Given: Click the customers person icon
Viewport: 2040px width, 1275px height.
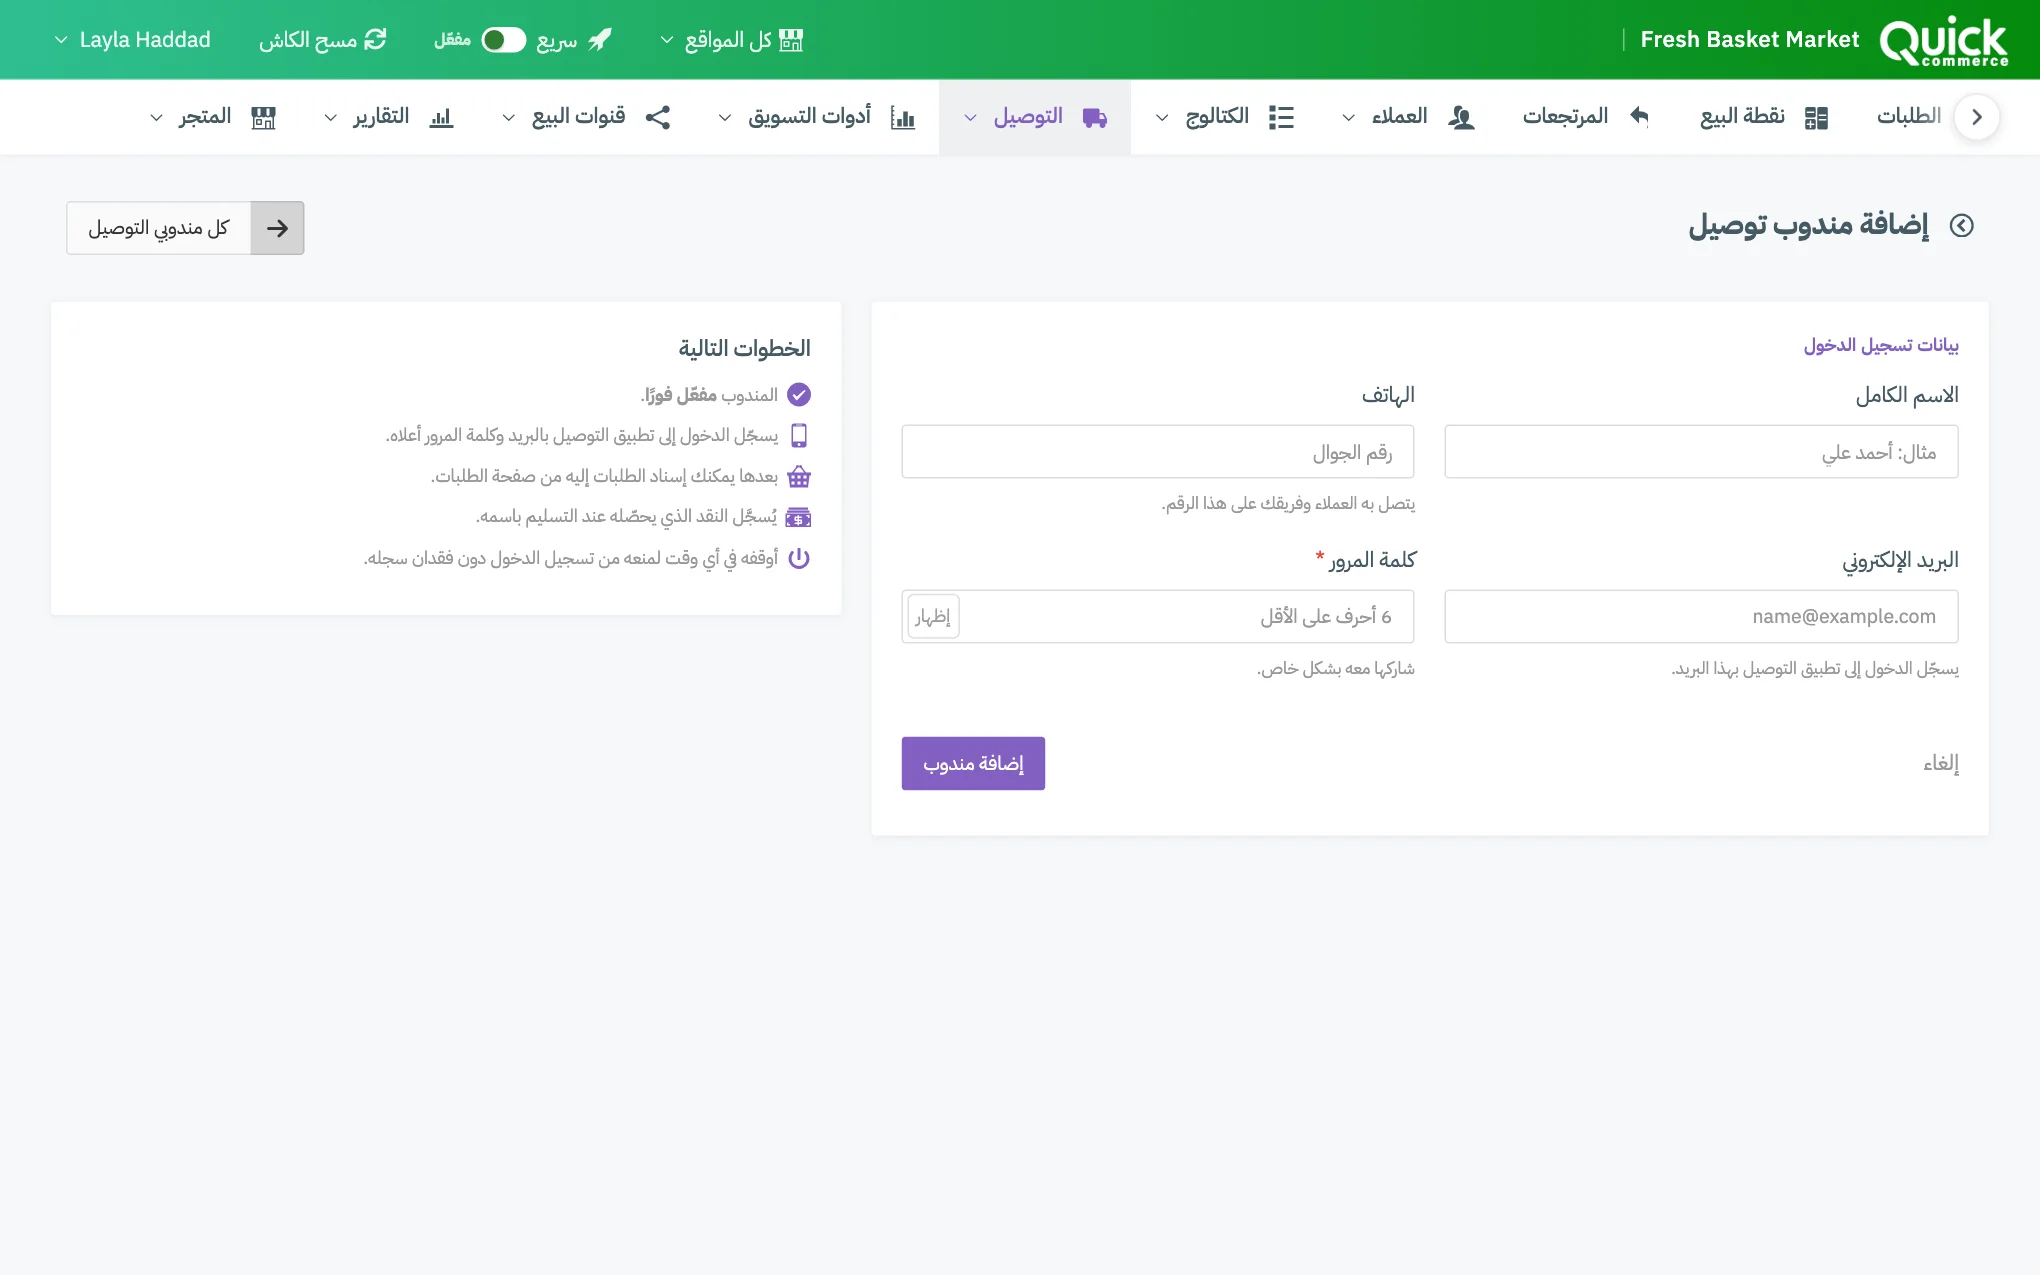Looking at the screenshot, I should (x=1461, y=117).
